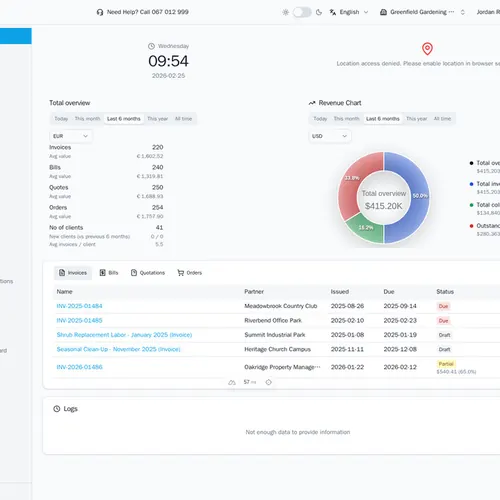
Task: Open the USD currency dropdown
Action: [330, 136]
